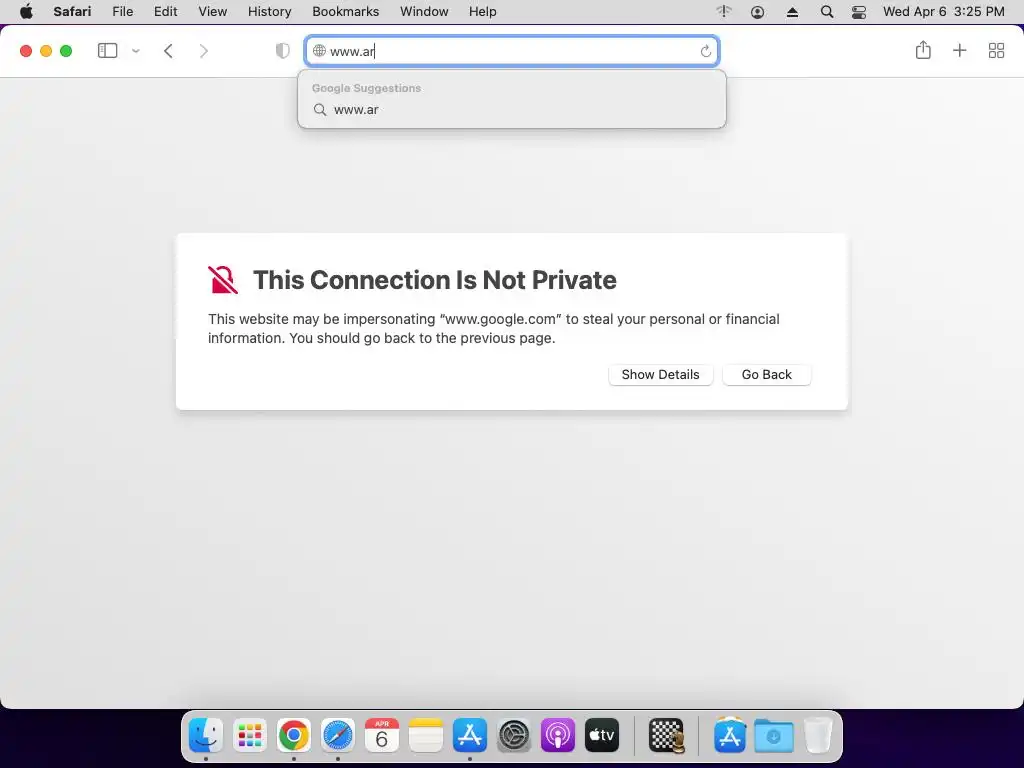
Task: Open the Edit menu
Action: pos(166,12)
